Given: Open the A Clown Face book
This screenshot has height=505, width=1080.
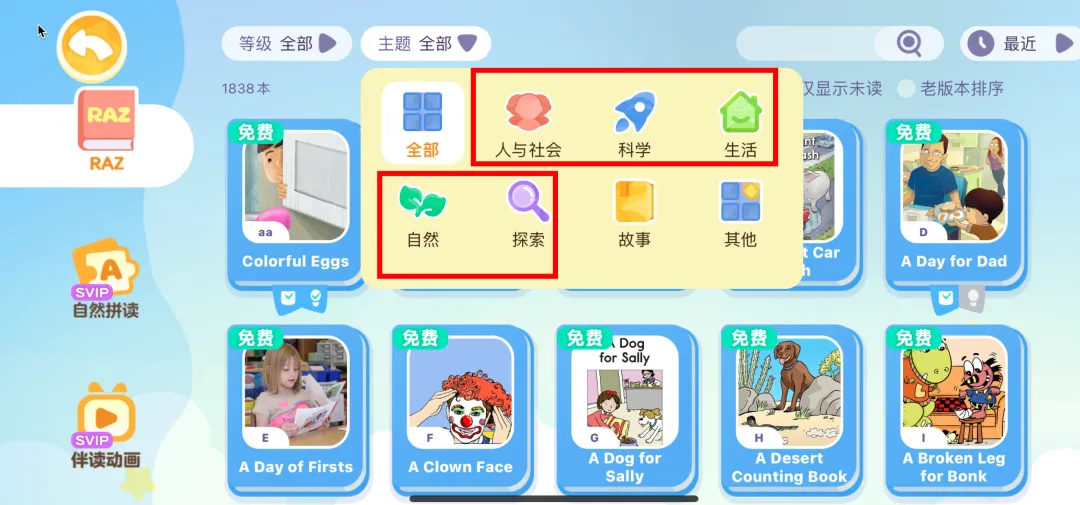Looking at the screenshot, I should [x=461, y=409].
